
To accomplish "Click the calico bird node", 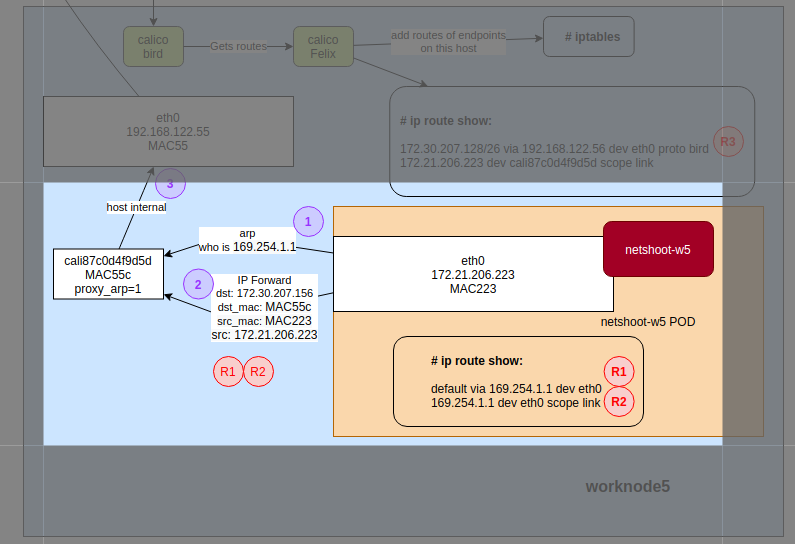I will coord(153,46).
